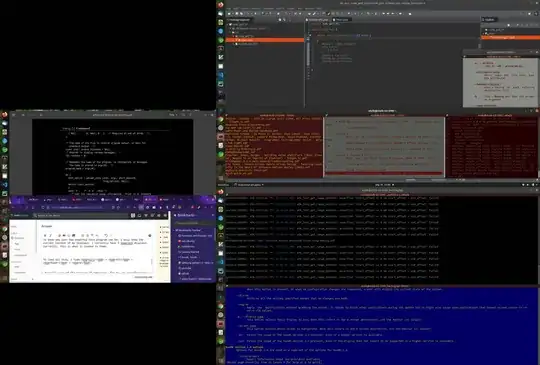This screenshot has height=365, width=540.
Task: Collapse the Bookmarks Toolbar folder
Action: tap(175, 230)
